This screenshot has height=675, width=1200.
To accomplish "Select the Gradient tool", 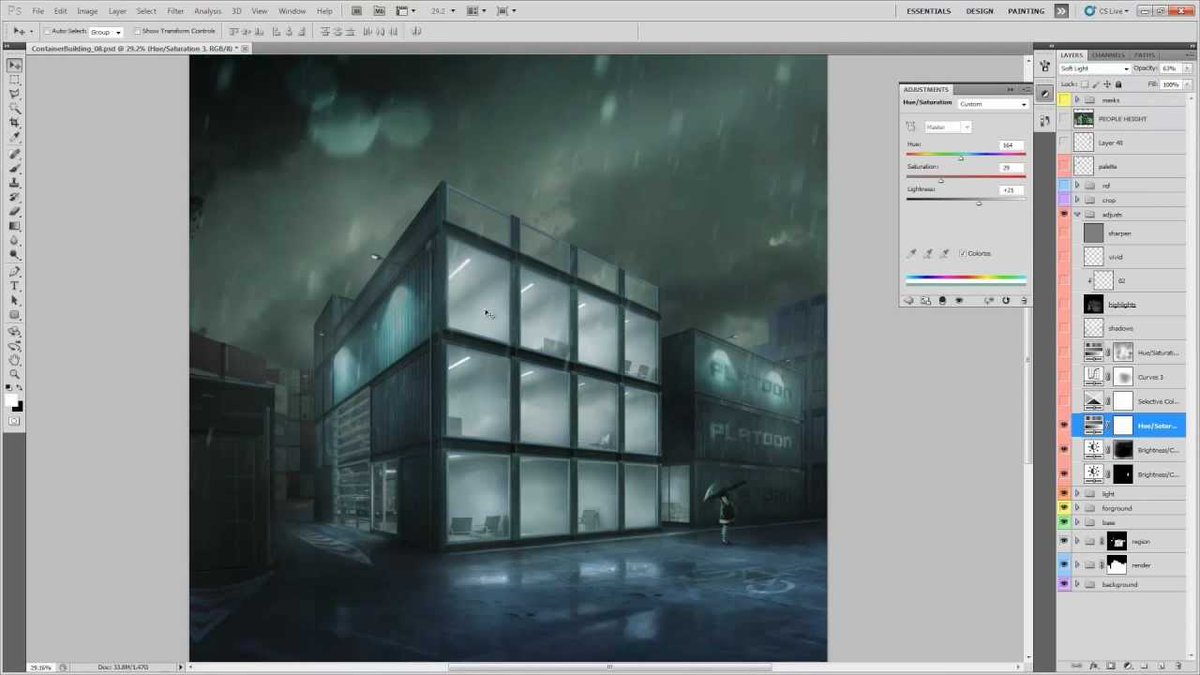I will [15, 225].
